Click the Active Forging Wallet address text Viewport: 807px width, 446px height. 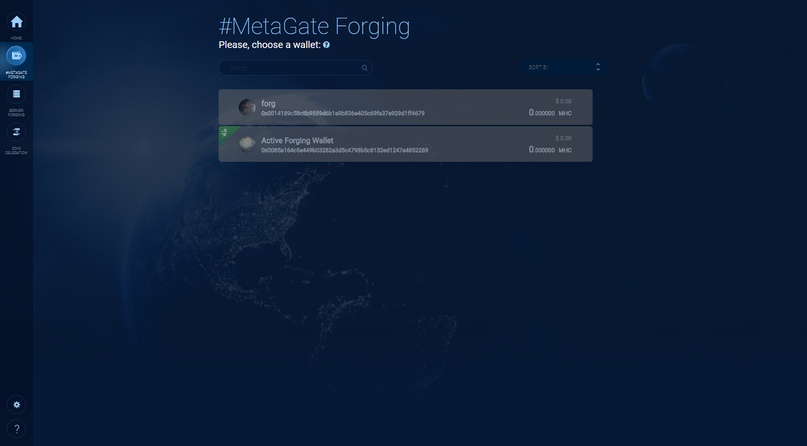click(344, 150)
